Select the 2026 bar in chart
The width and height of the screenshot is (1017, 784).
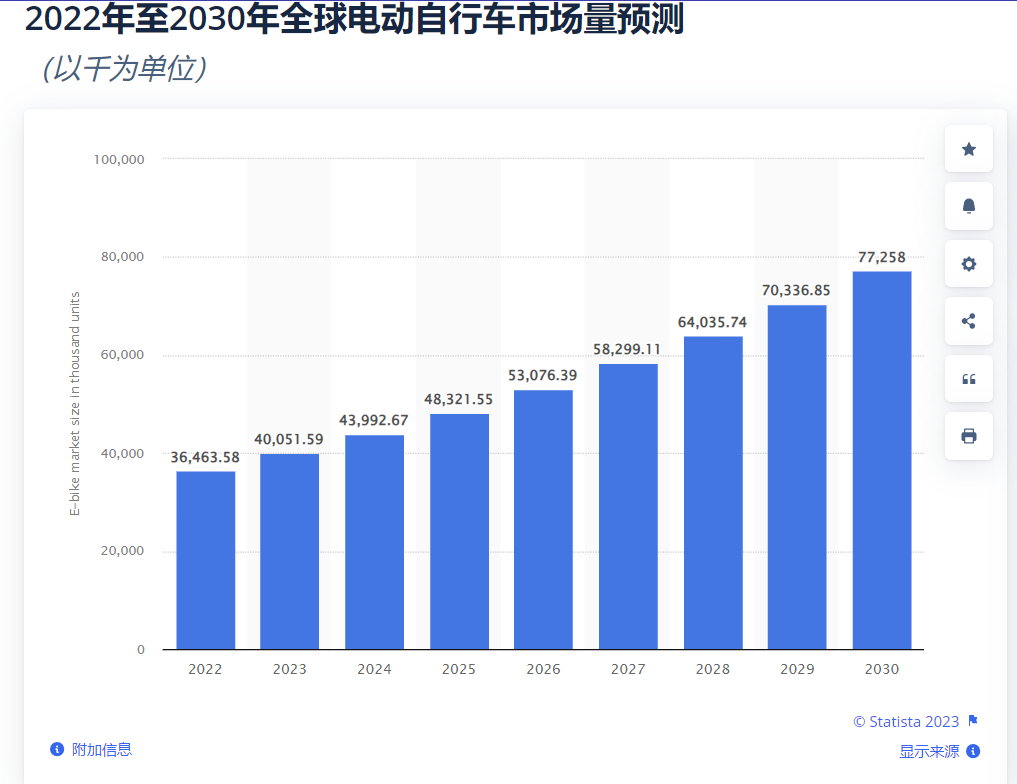pyautogui.click(x=543, y=519)
